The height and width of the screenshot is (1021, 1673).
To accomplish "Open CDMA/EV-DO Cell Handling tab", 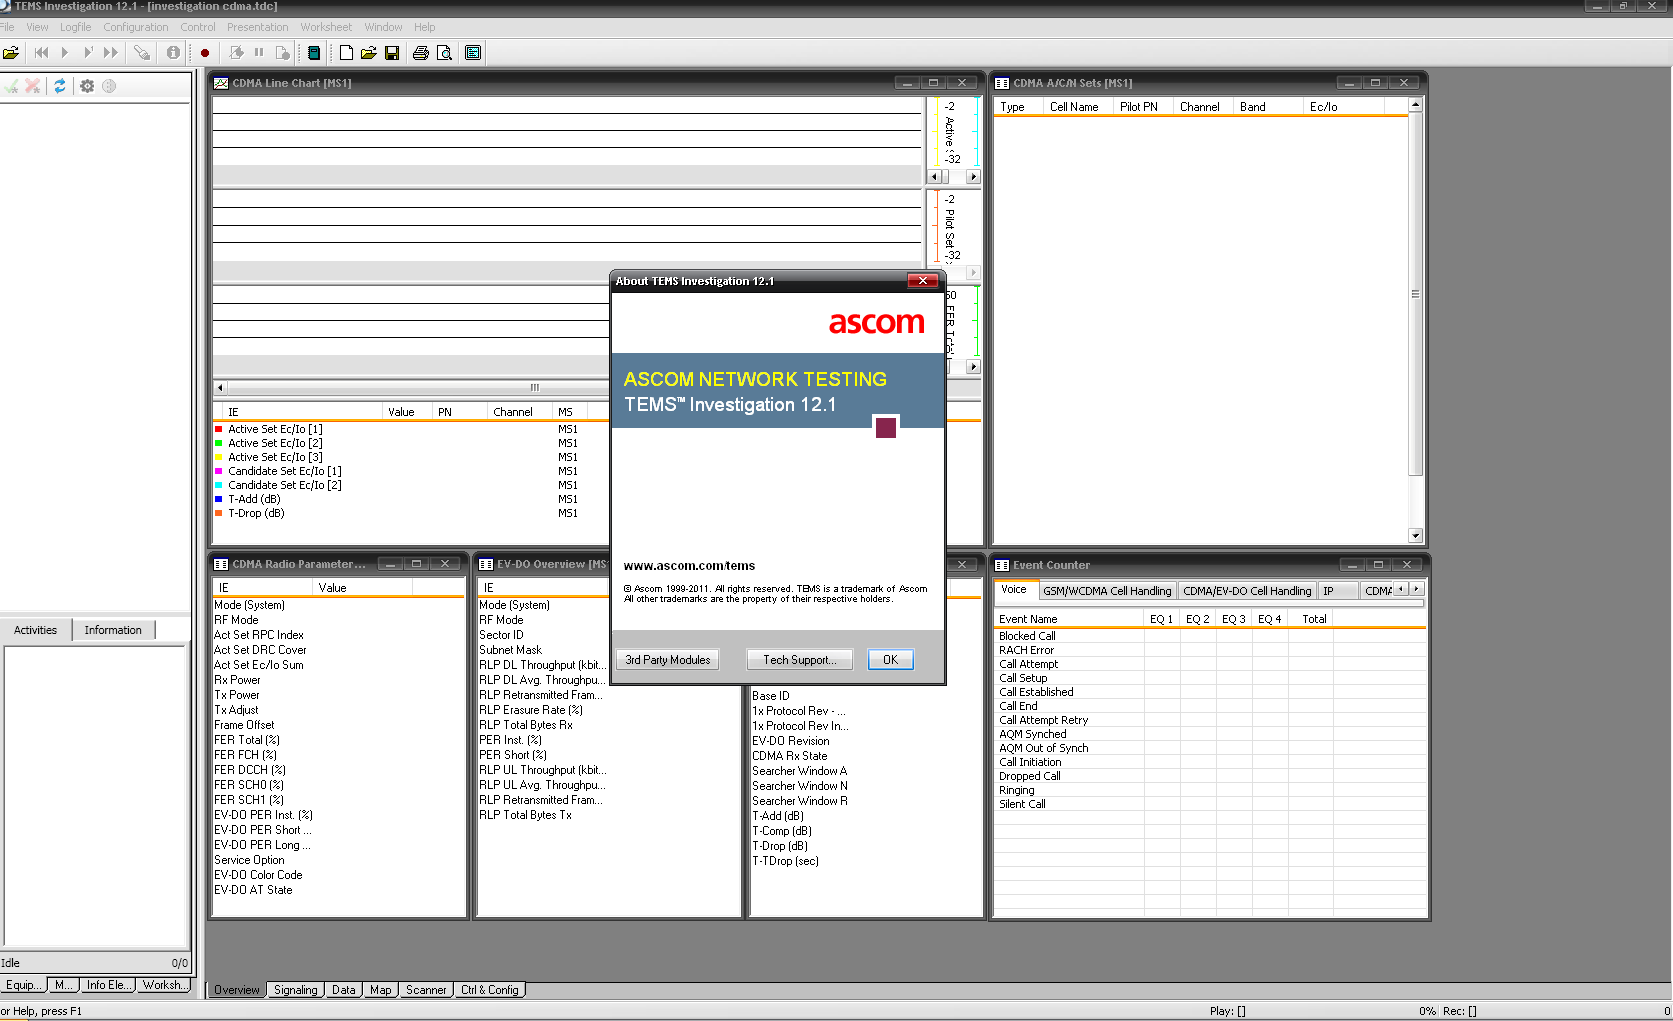I will [1247, 591].
